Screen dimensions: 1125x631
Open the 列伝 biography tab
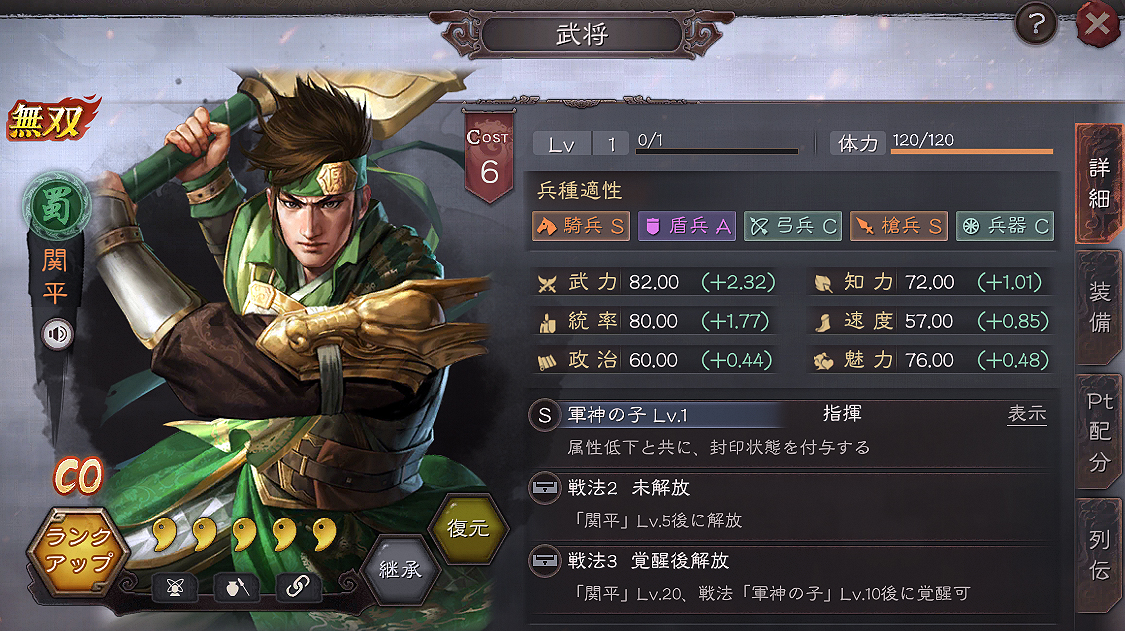[1099, 555]
